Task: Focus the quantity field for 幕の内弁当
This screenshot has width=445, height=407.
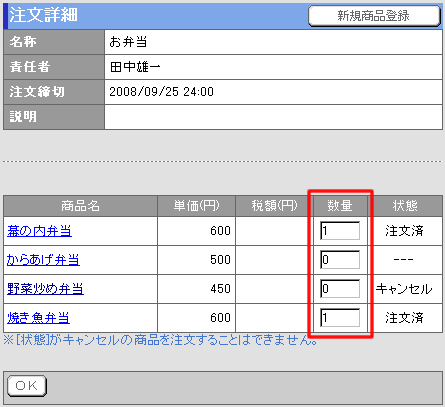Action: (340, 231)
